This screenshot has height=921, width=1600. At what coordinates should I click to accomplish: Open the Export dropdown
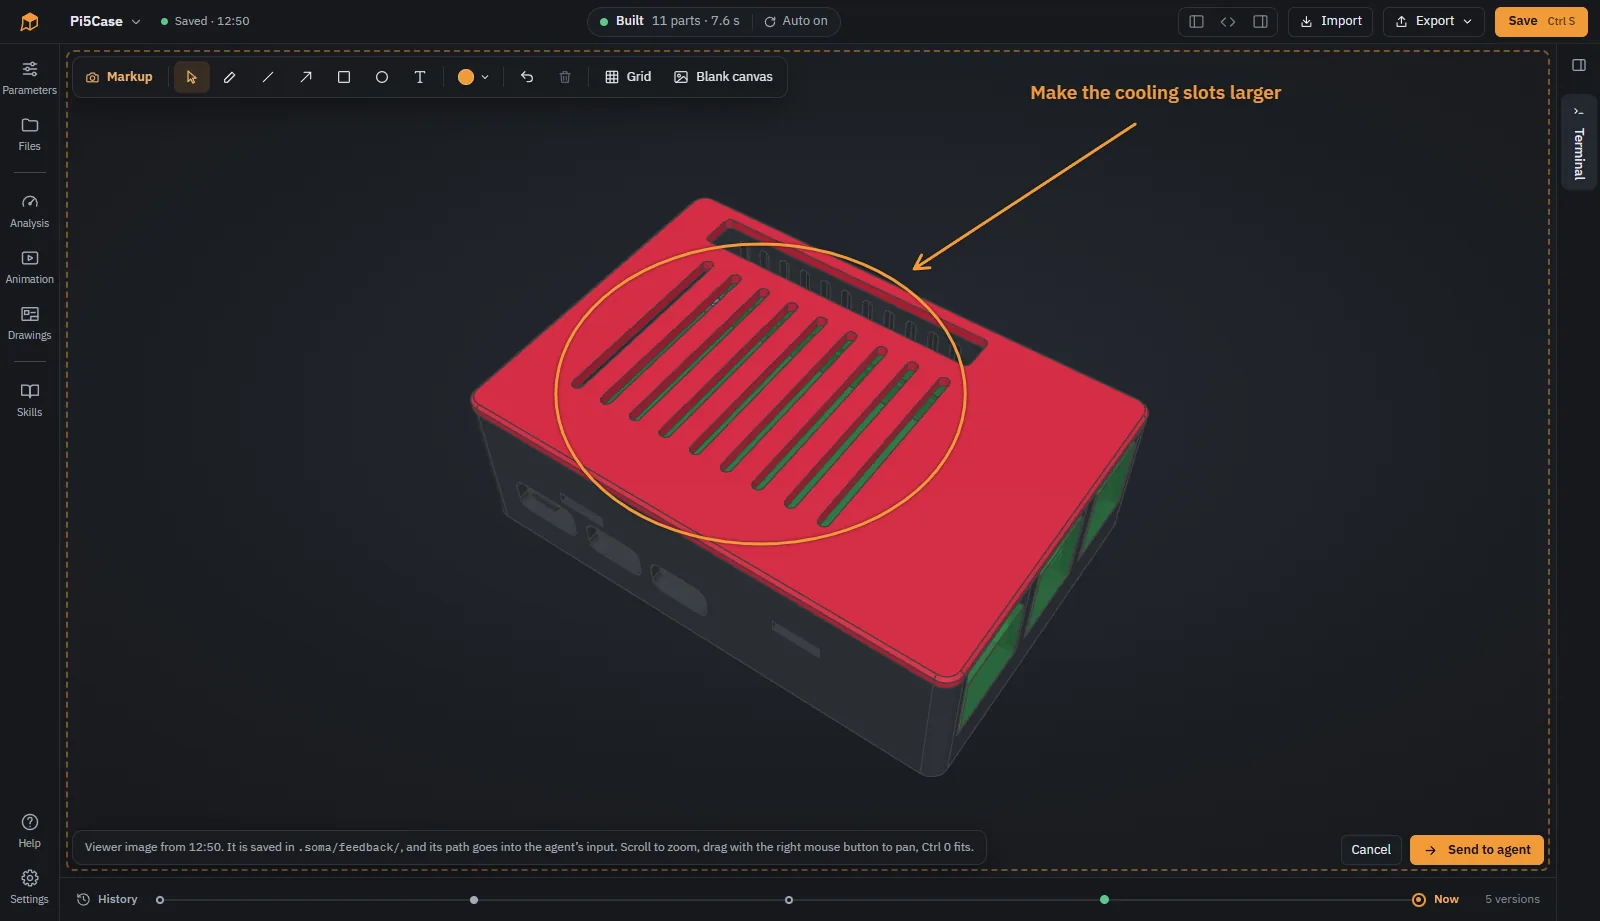click(x=1433, y=21)
